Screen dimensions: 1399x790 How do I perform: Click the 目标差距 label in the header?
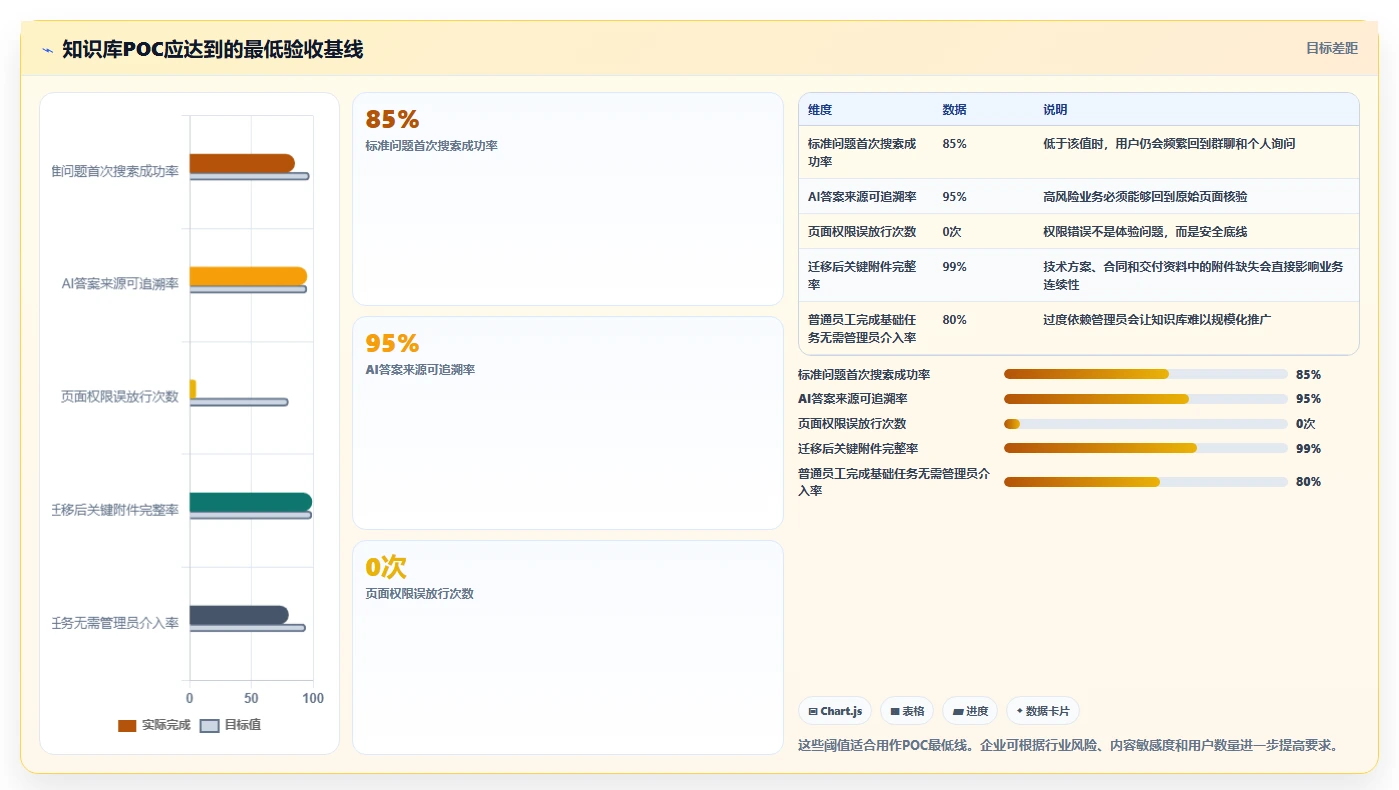(1332, 48)
